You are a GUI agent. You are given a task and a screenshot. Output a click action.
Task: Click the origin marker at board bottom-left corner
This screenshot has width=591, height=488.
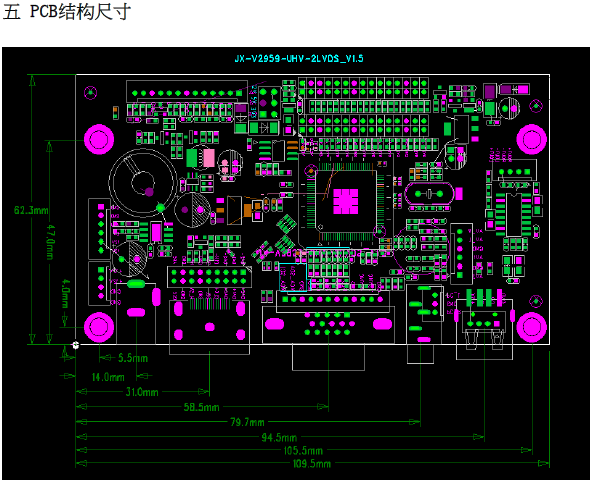tap(76, 345)
